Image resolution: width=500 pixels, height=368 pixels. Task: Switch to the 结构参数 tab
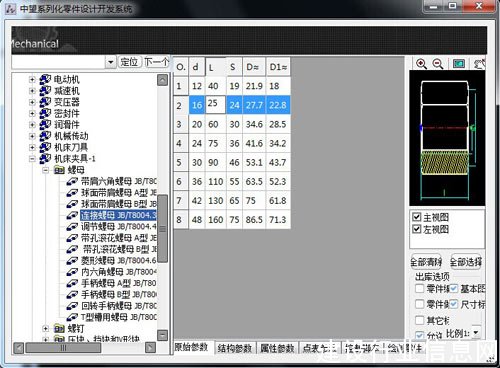click(235, 348)
